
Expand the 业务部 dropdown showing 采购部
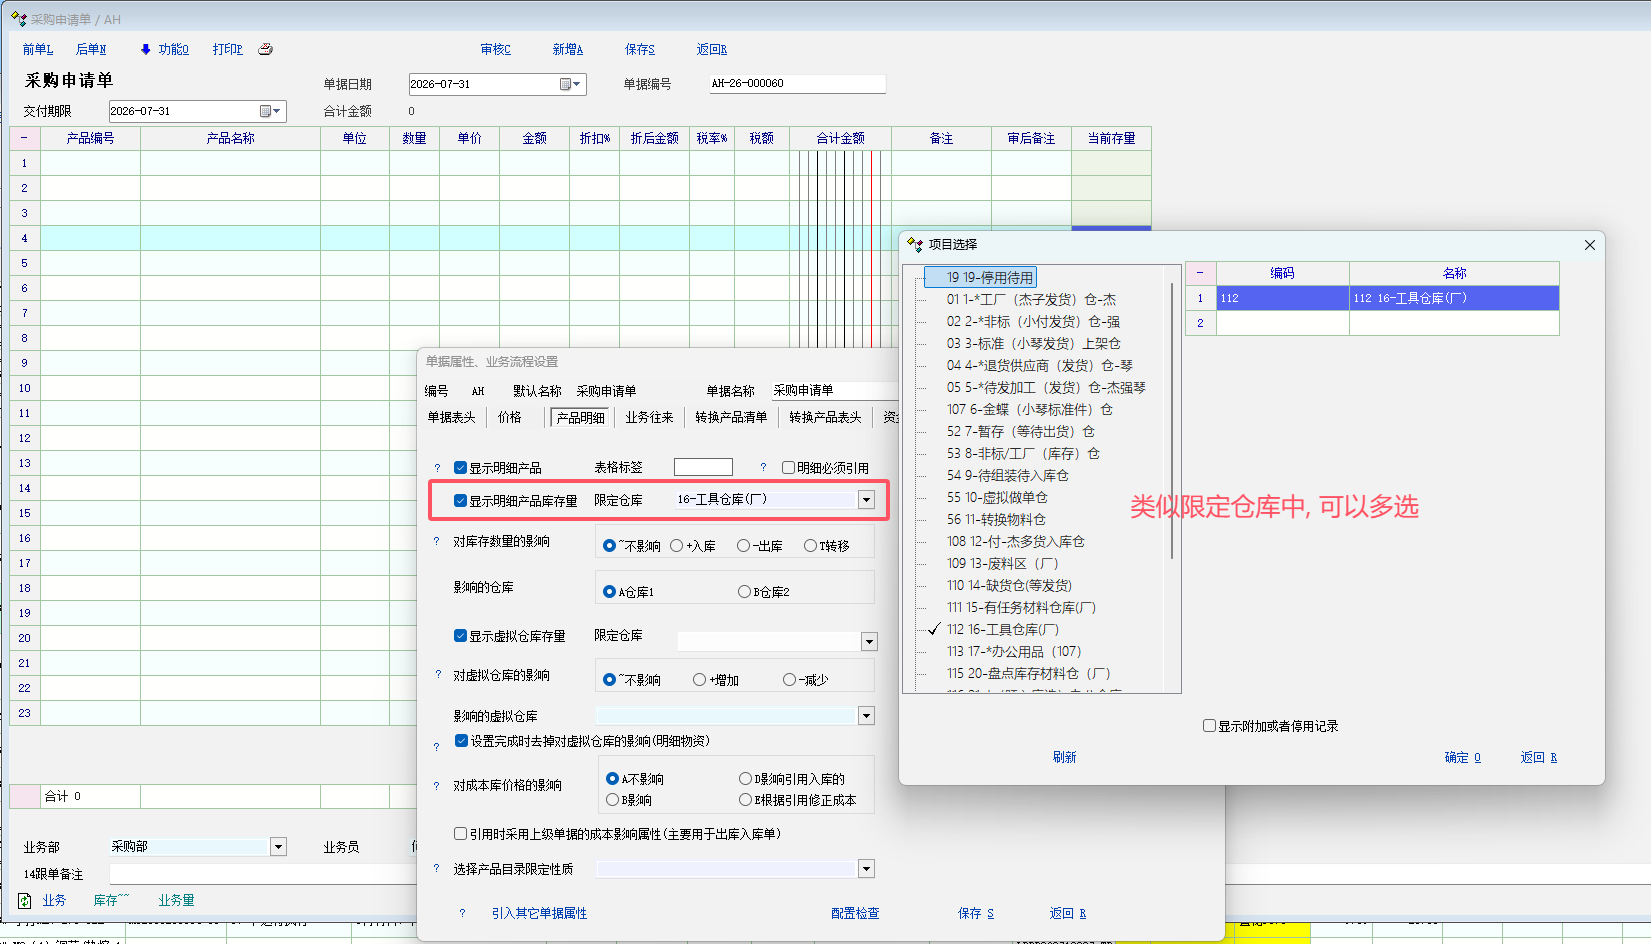click(278, 847)
